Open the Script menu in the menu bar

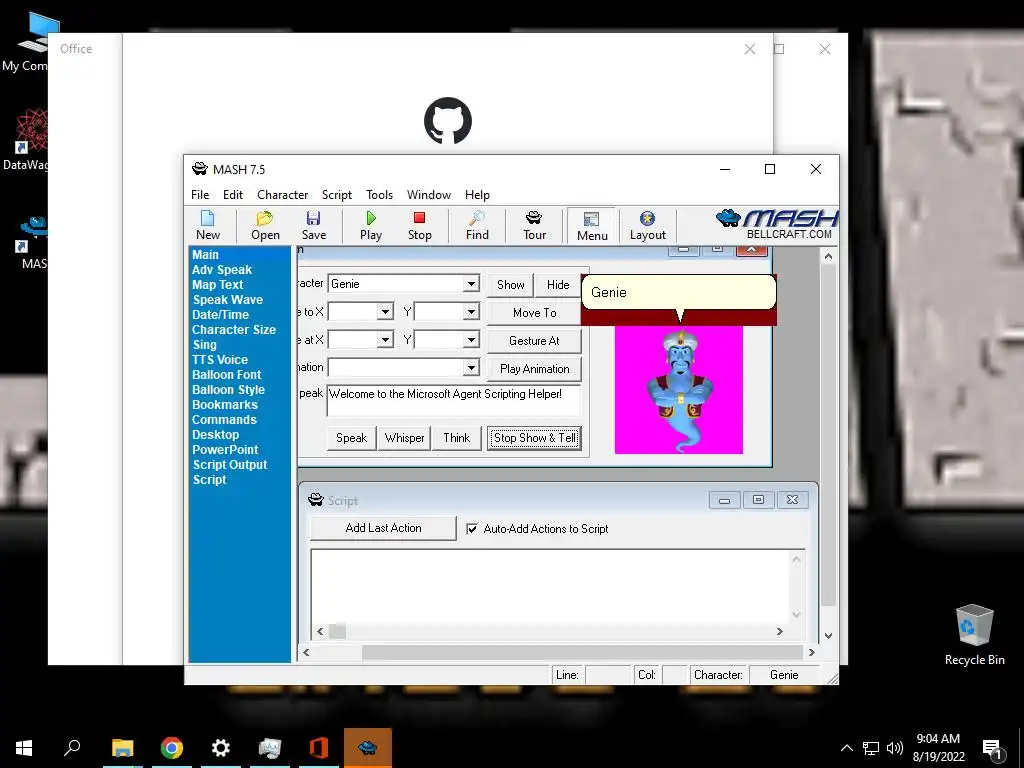pos(336,195)
